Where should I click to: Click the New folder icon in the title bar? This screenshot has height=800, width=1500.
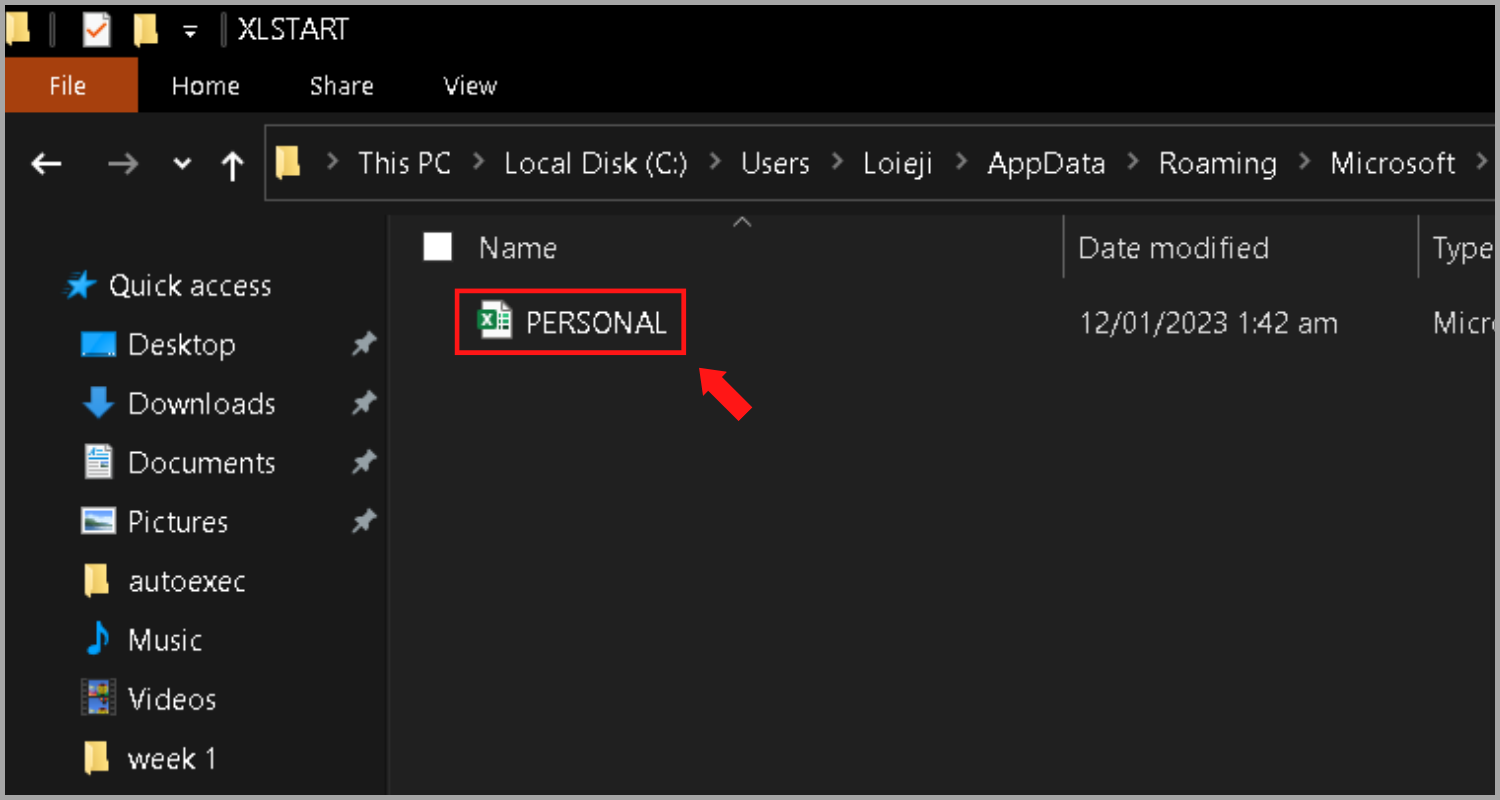(145, 29)
